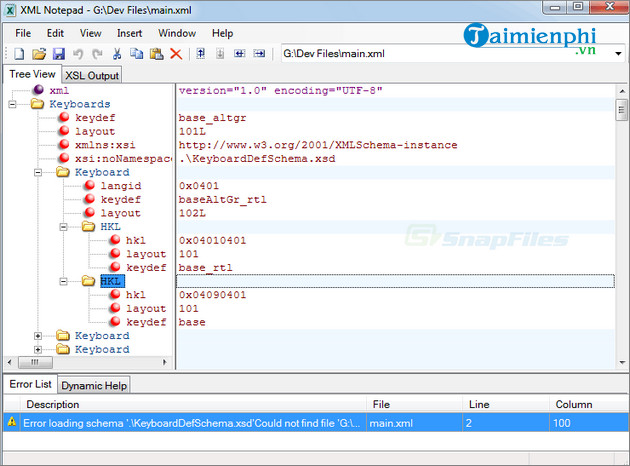Viewport: 630px width, 466px height.
Task: Select the Error loading schema row
Action: 316,423
